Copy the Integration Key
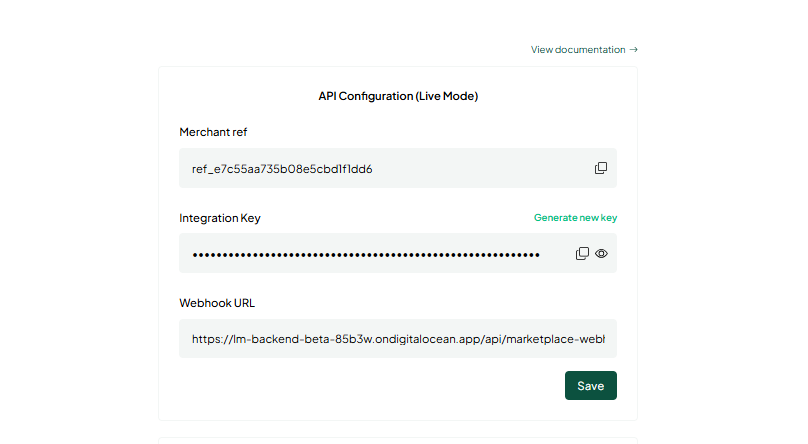The height and width of the screenshot is (444, 808). 582,253
